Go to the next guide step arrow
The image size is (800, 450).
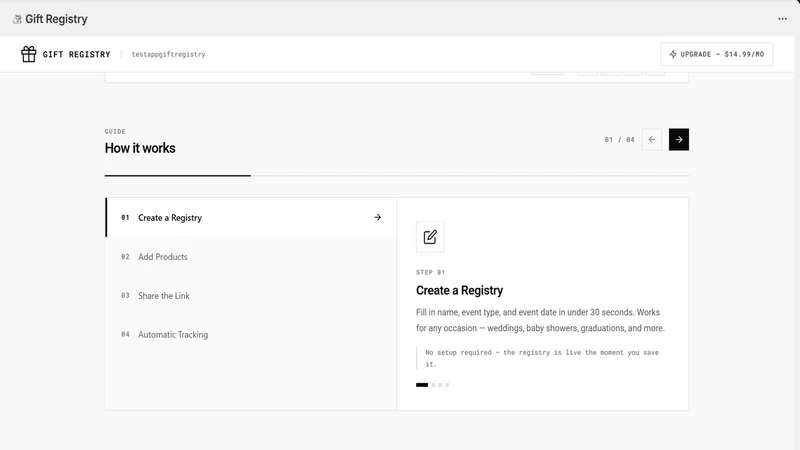679,139
